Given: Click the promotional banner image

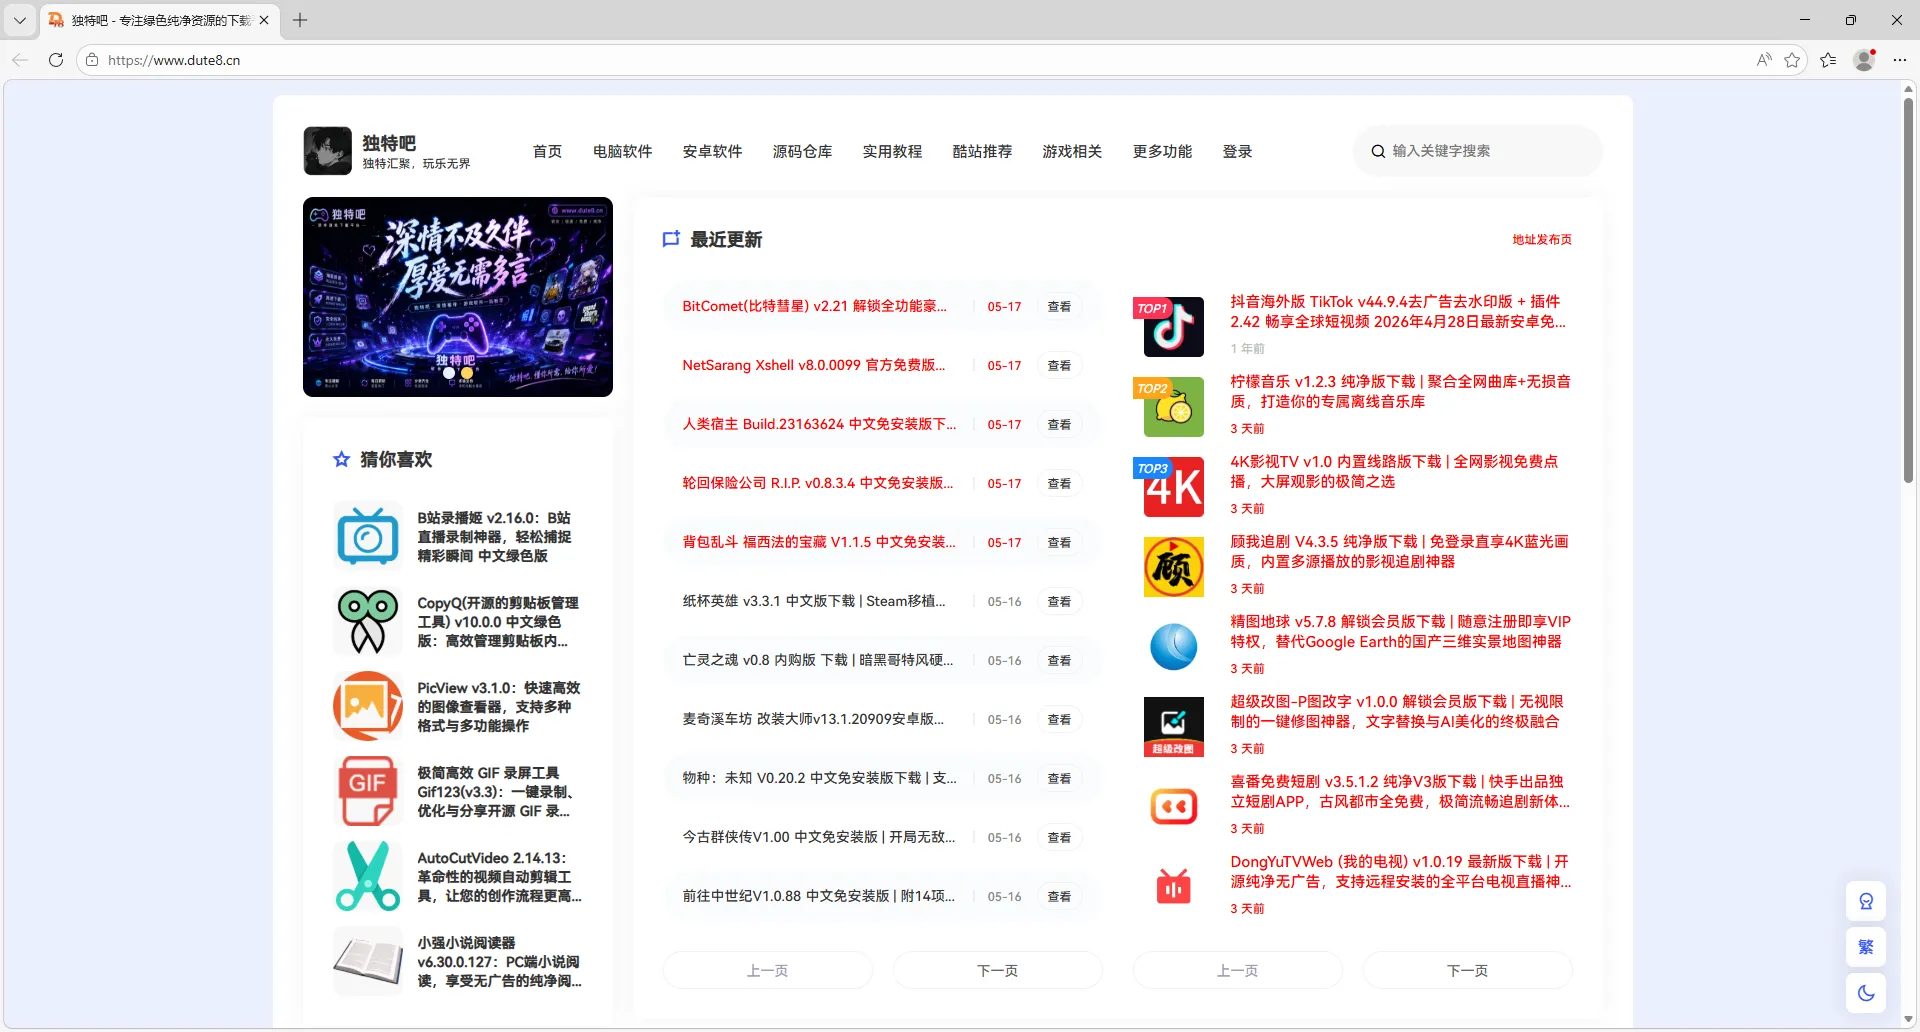Looking at the screenshot, I should 458,297.
